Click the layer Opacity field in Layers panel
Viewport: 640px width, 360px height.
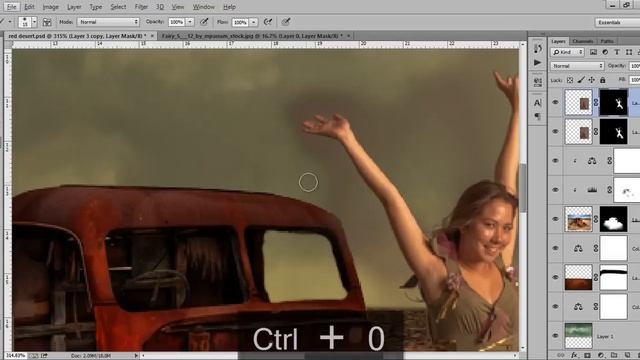pyautogui.click(x=634, y=66)
